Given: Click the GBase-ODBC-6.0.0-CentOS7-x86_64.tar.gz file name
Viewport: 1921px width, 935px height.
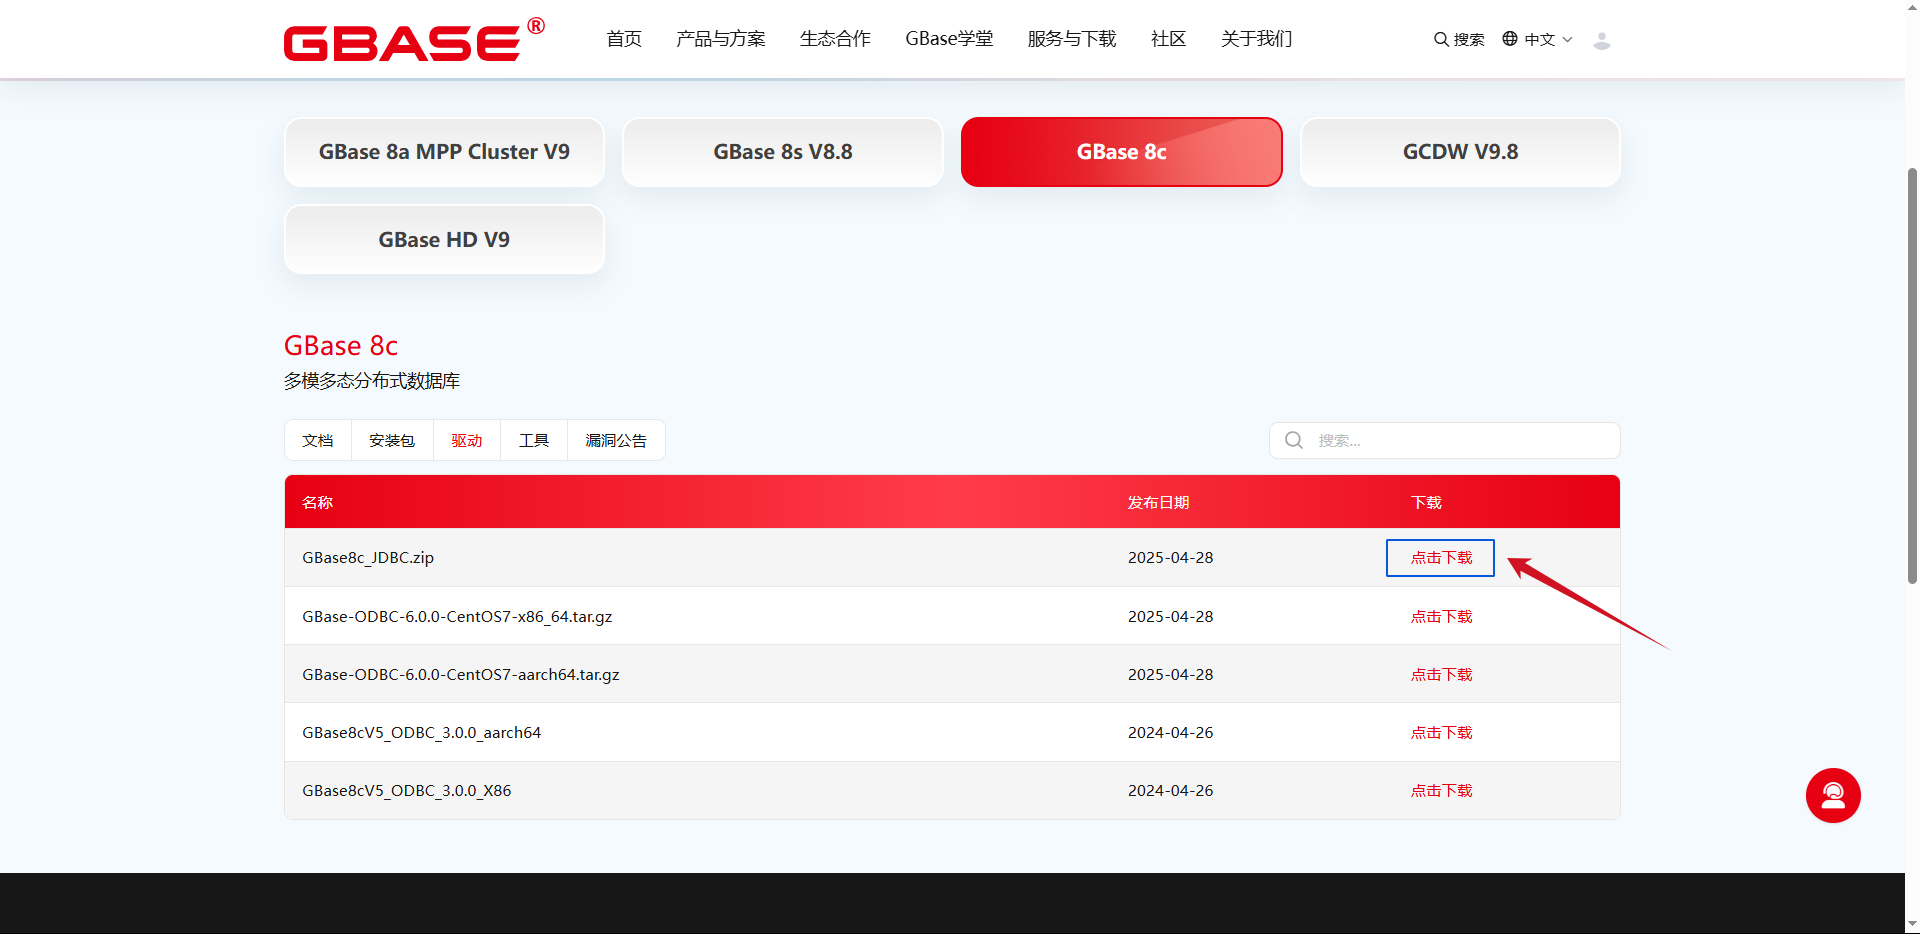Looking at the screenshot, I should point(457,617).
